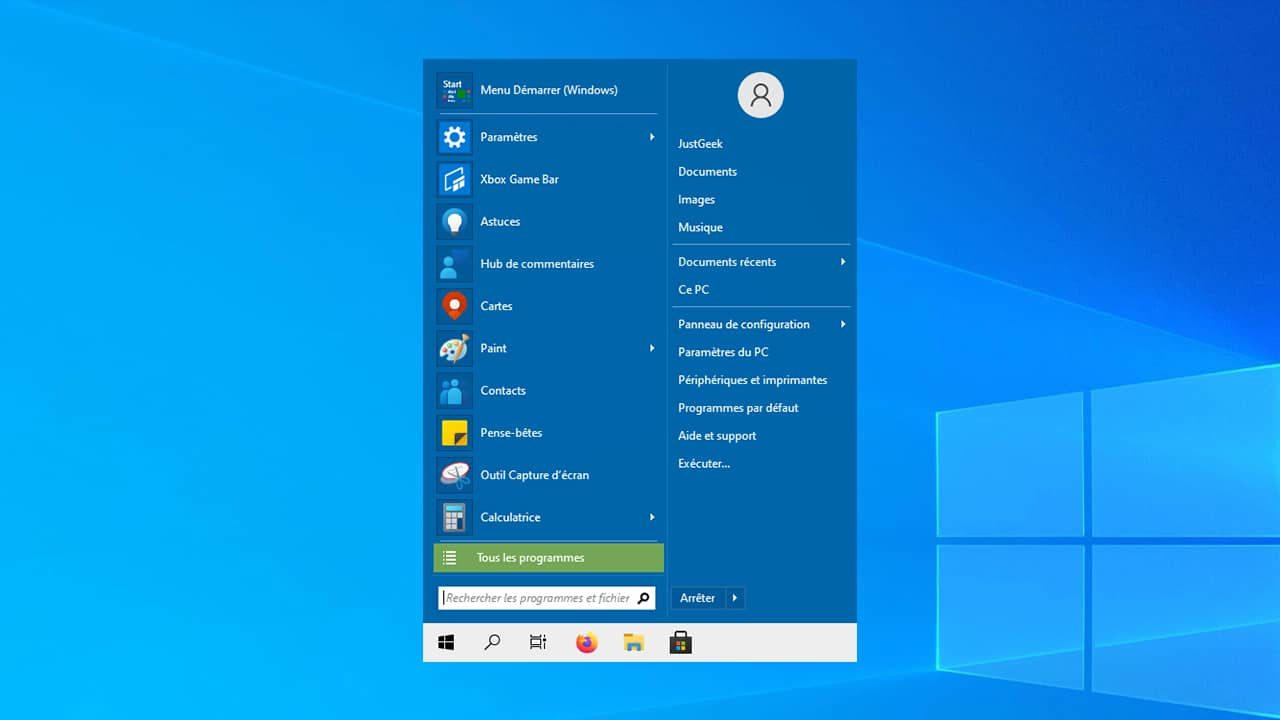Click the Windows Start button on the taskbar

[447, 643]
